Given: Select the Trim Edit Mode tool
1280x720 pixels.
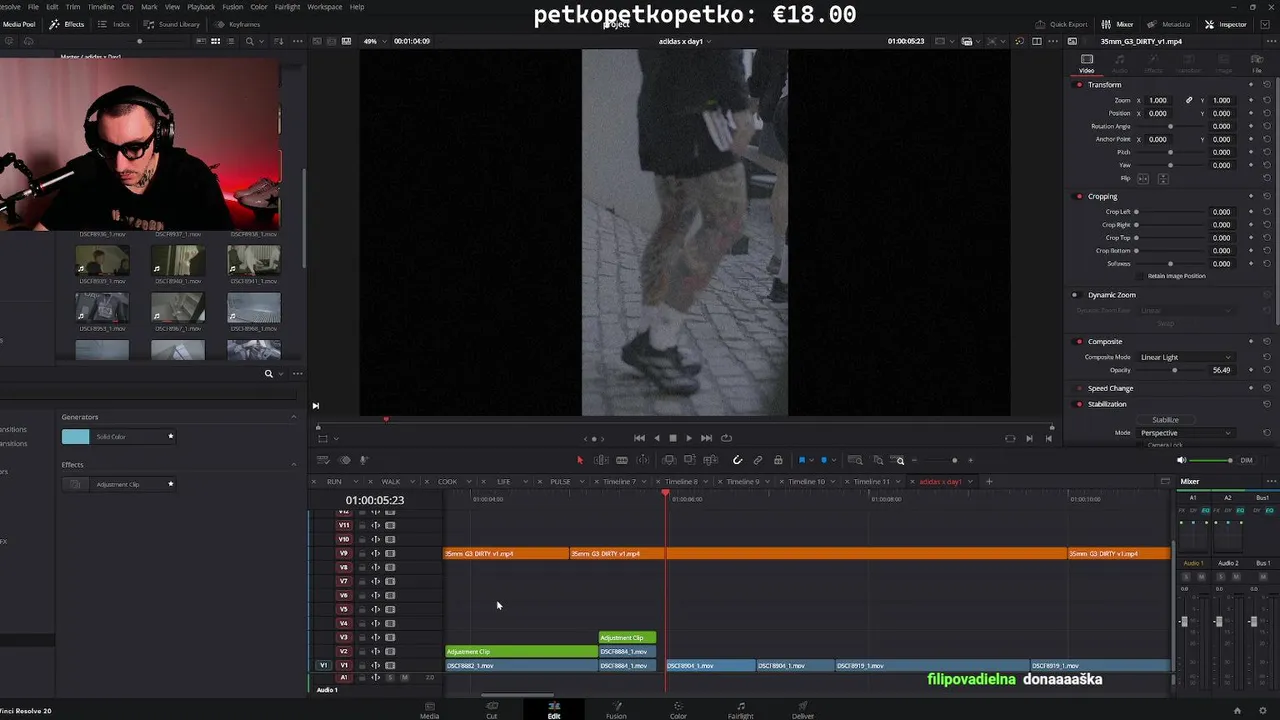Looking at the screenshot, I should tap(601, 460).
